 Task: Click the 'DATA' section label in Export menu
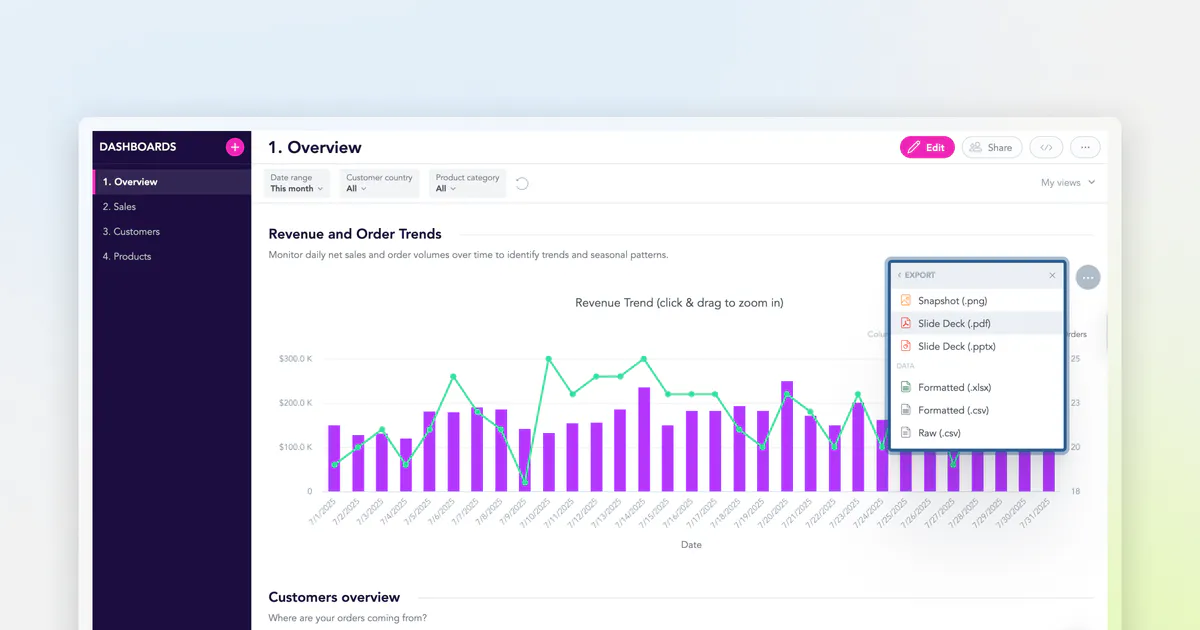905,366
